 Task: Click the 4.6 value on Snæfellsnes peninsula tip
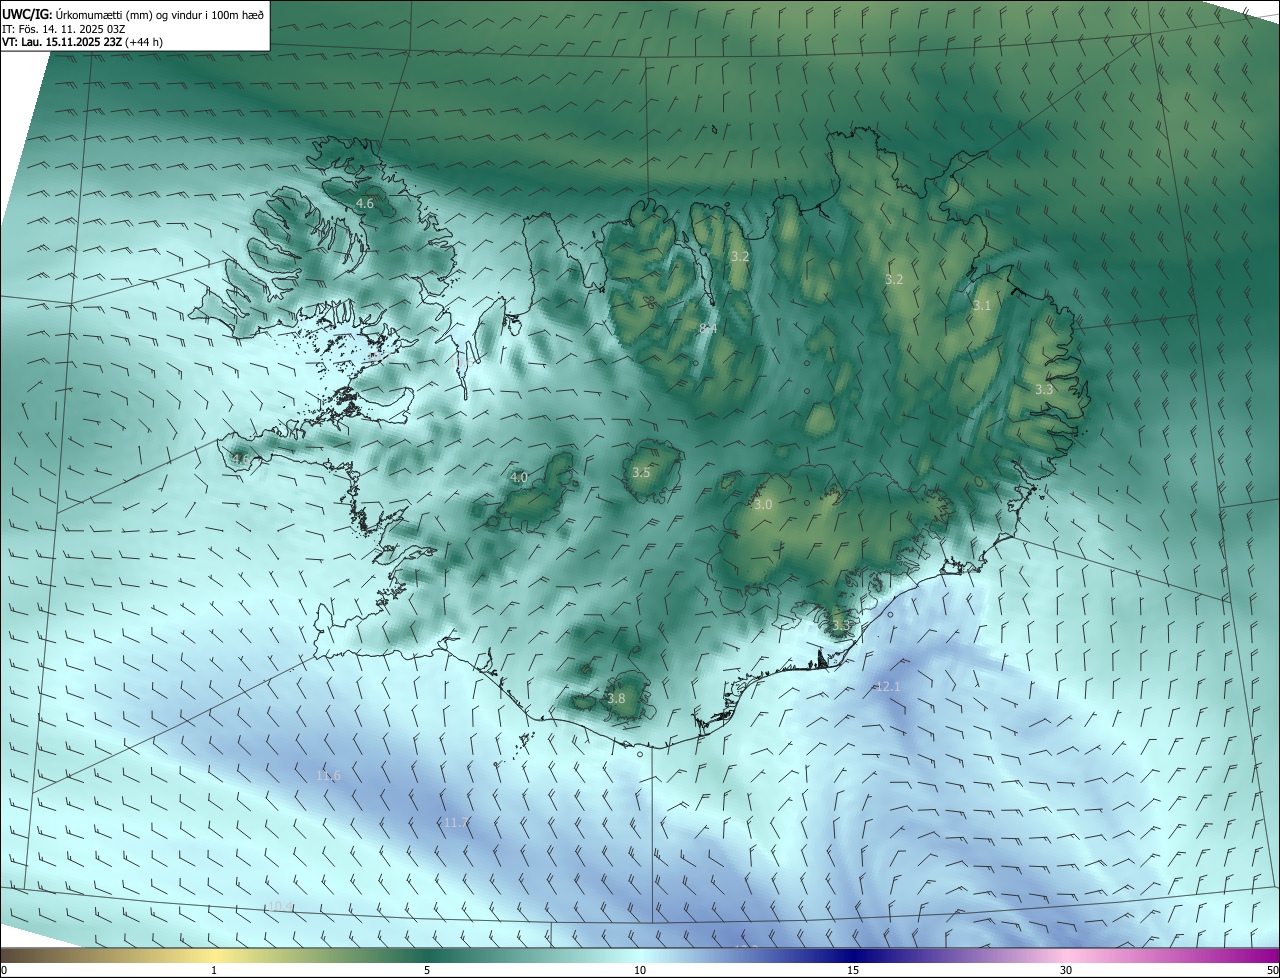click(x=241, y=460)
